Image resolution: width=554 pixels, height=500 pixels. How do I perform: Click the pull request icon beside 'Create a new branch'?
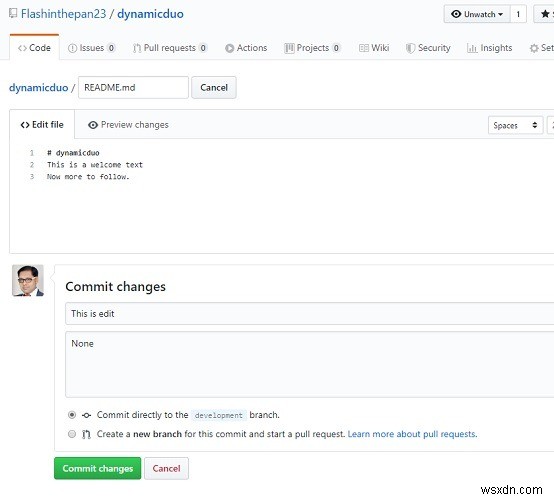click(x=86, y=434)
